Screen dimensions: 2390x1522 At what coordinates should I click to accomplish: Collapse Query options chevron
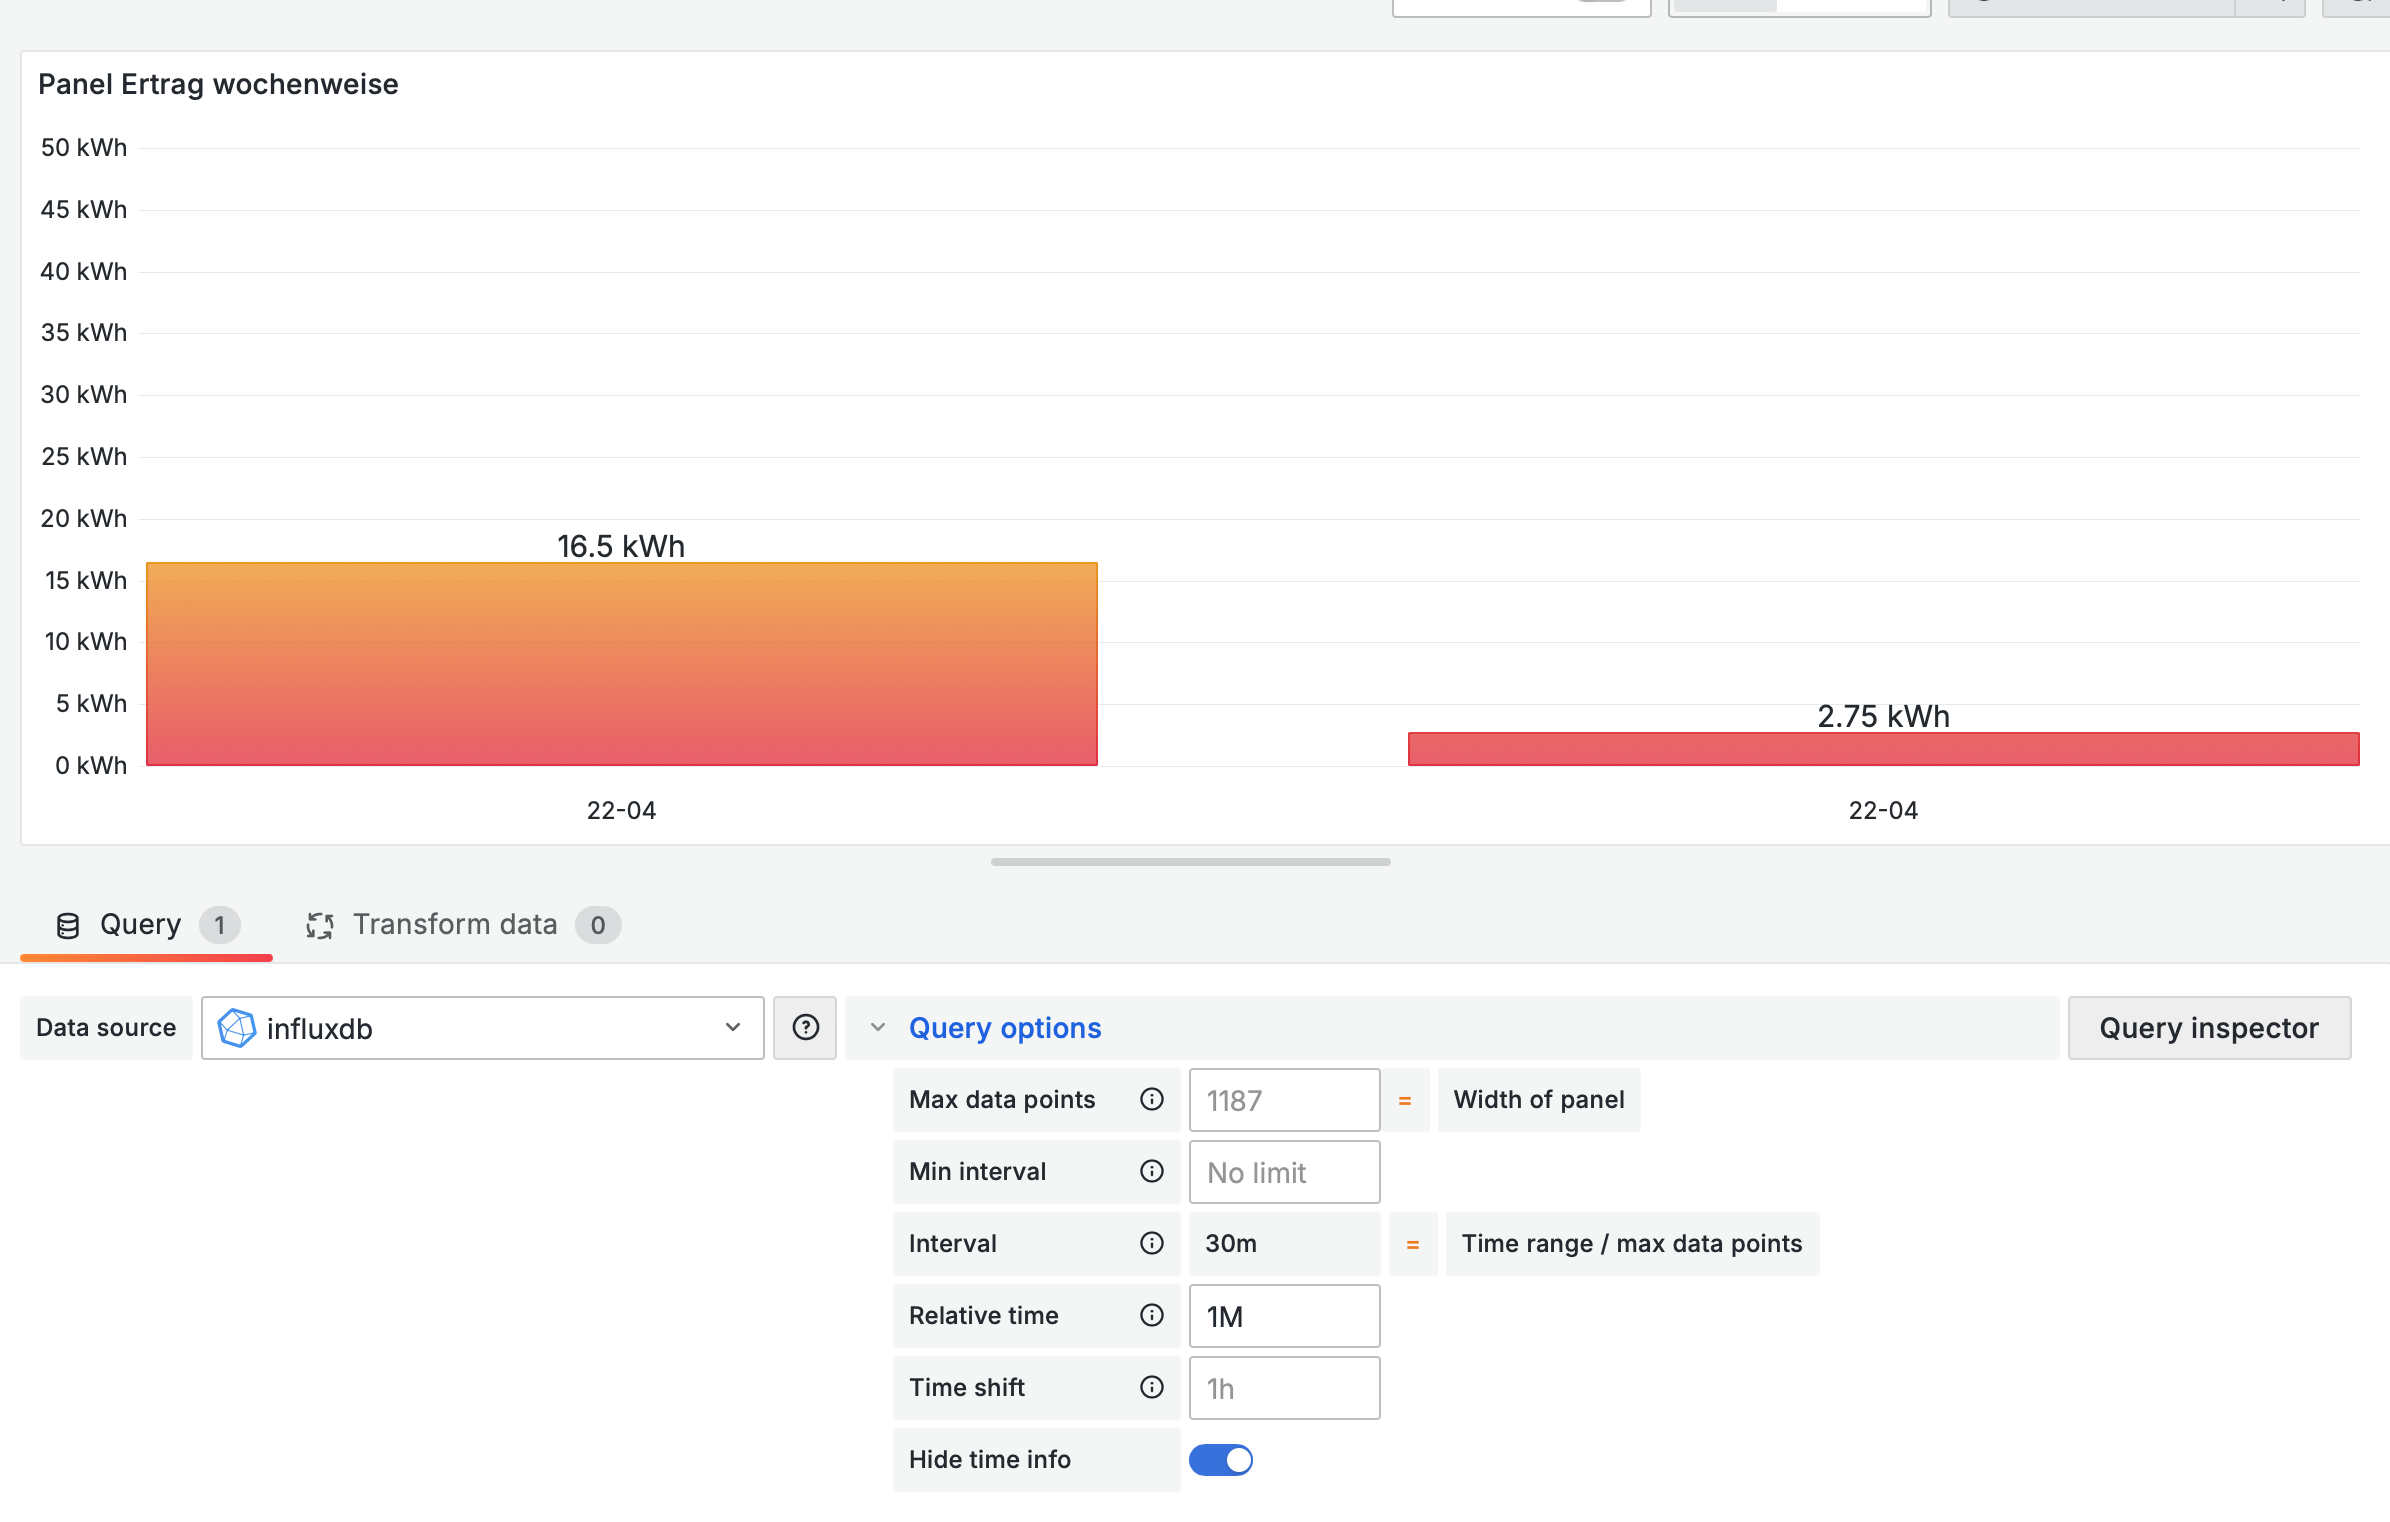pos(878,1027)
